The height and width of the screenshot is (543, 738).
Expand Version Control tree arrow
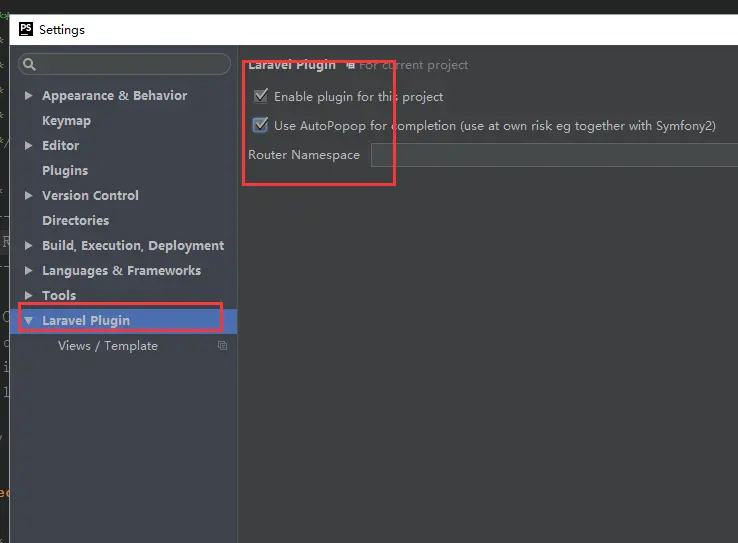coord(28,195)
